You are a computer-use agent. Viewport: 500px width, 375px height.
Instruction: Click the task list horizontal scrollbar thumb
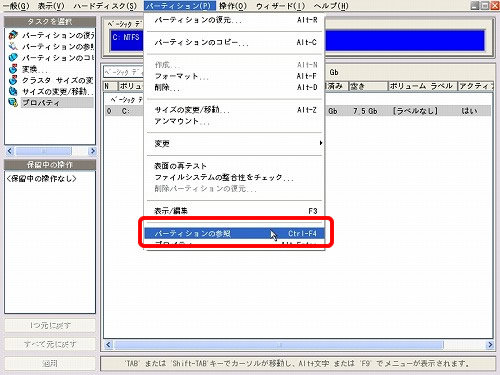(44, 151)
